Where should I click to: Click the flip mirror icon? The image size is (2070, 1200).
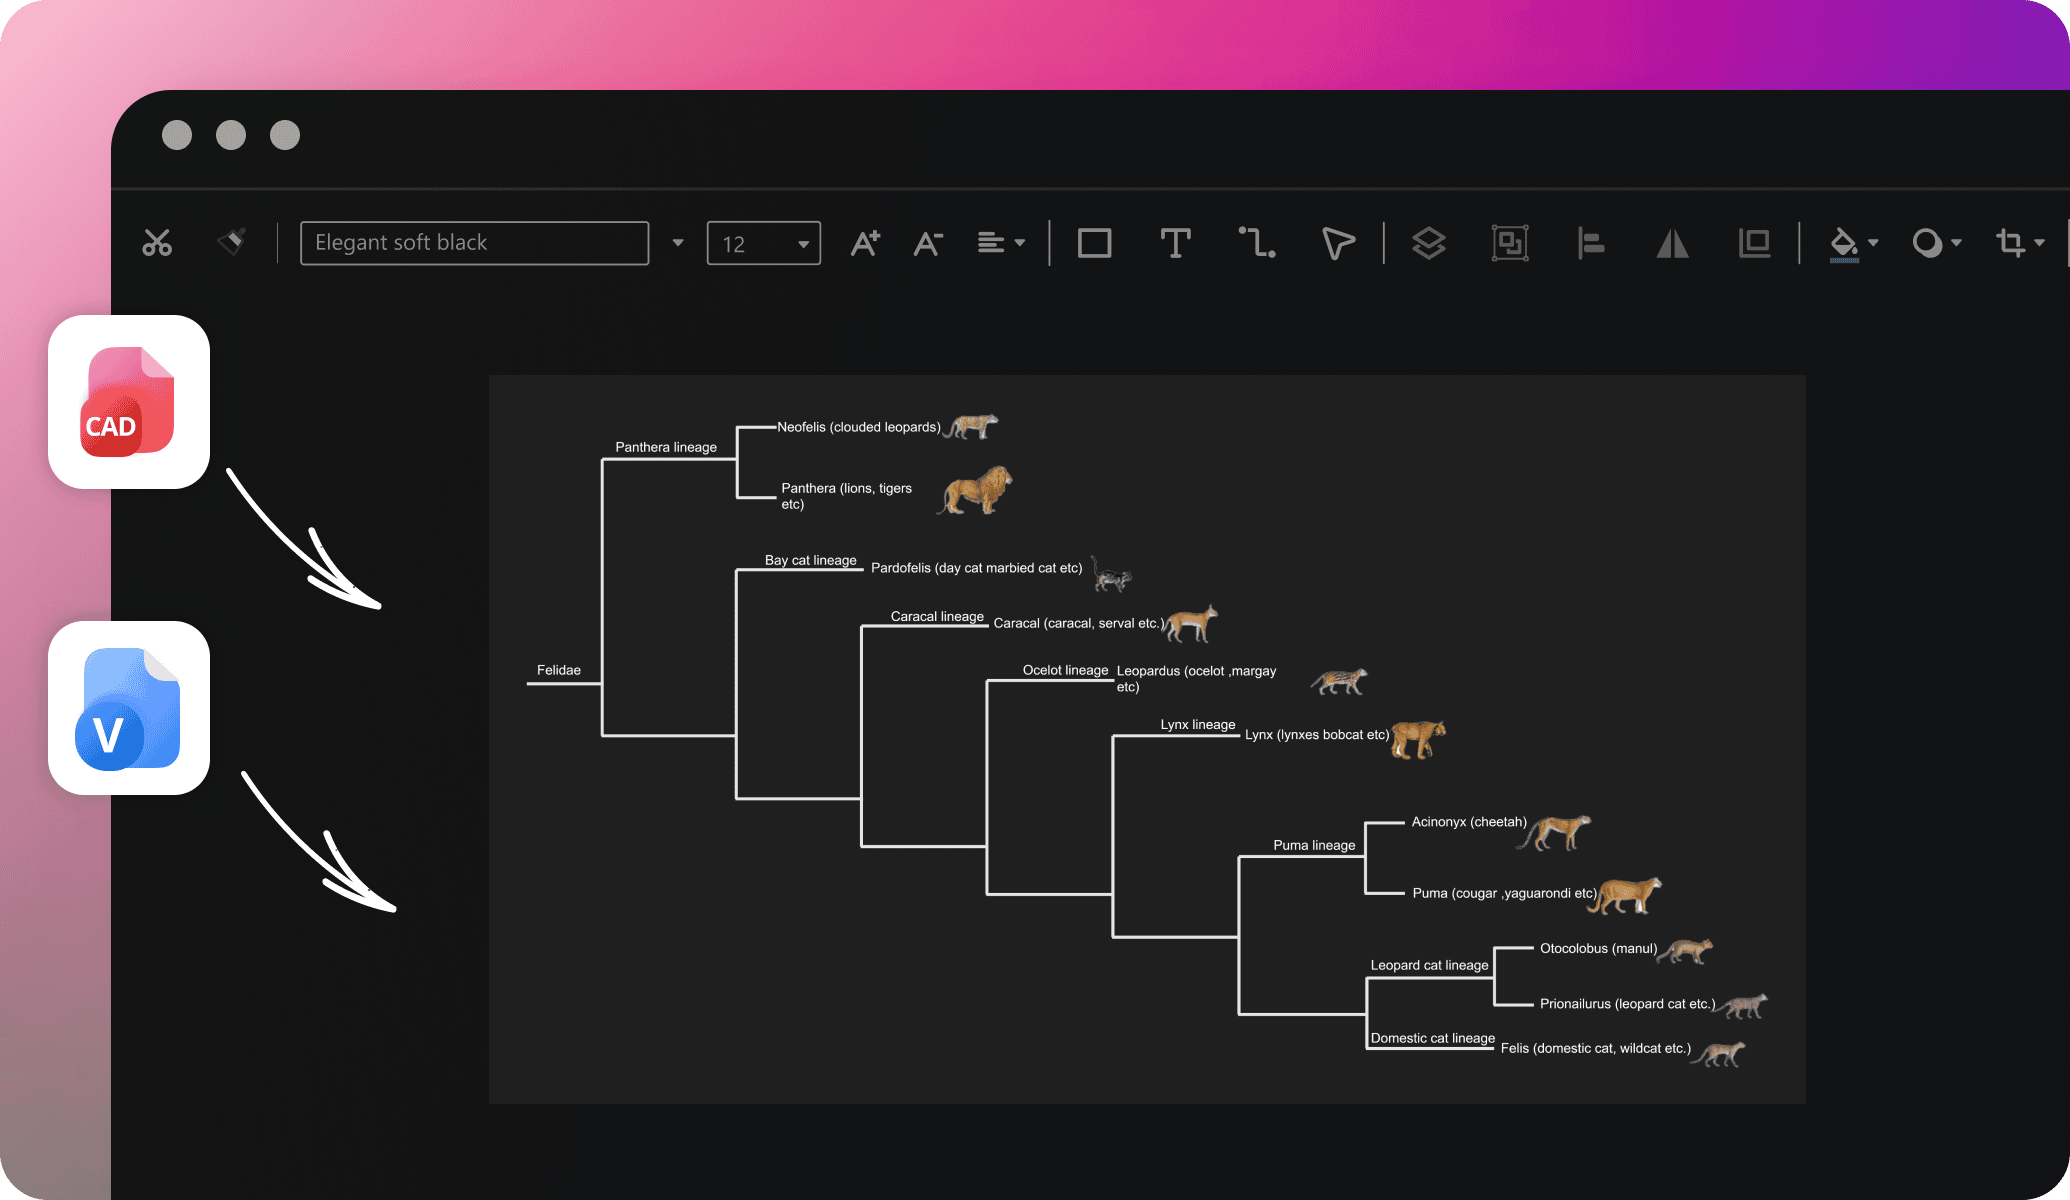tap(1672, 243)
